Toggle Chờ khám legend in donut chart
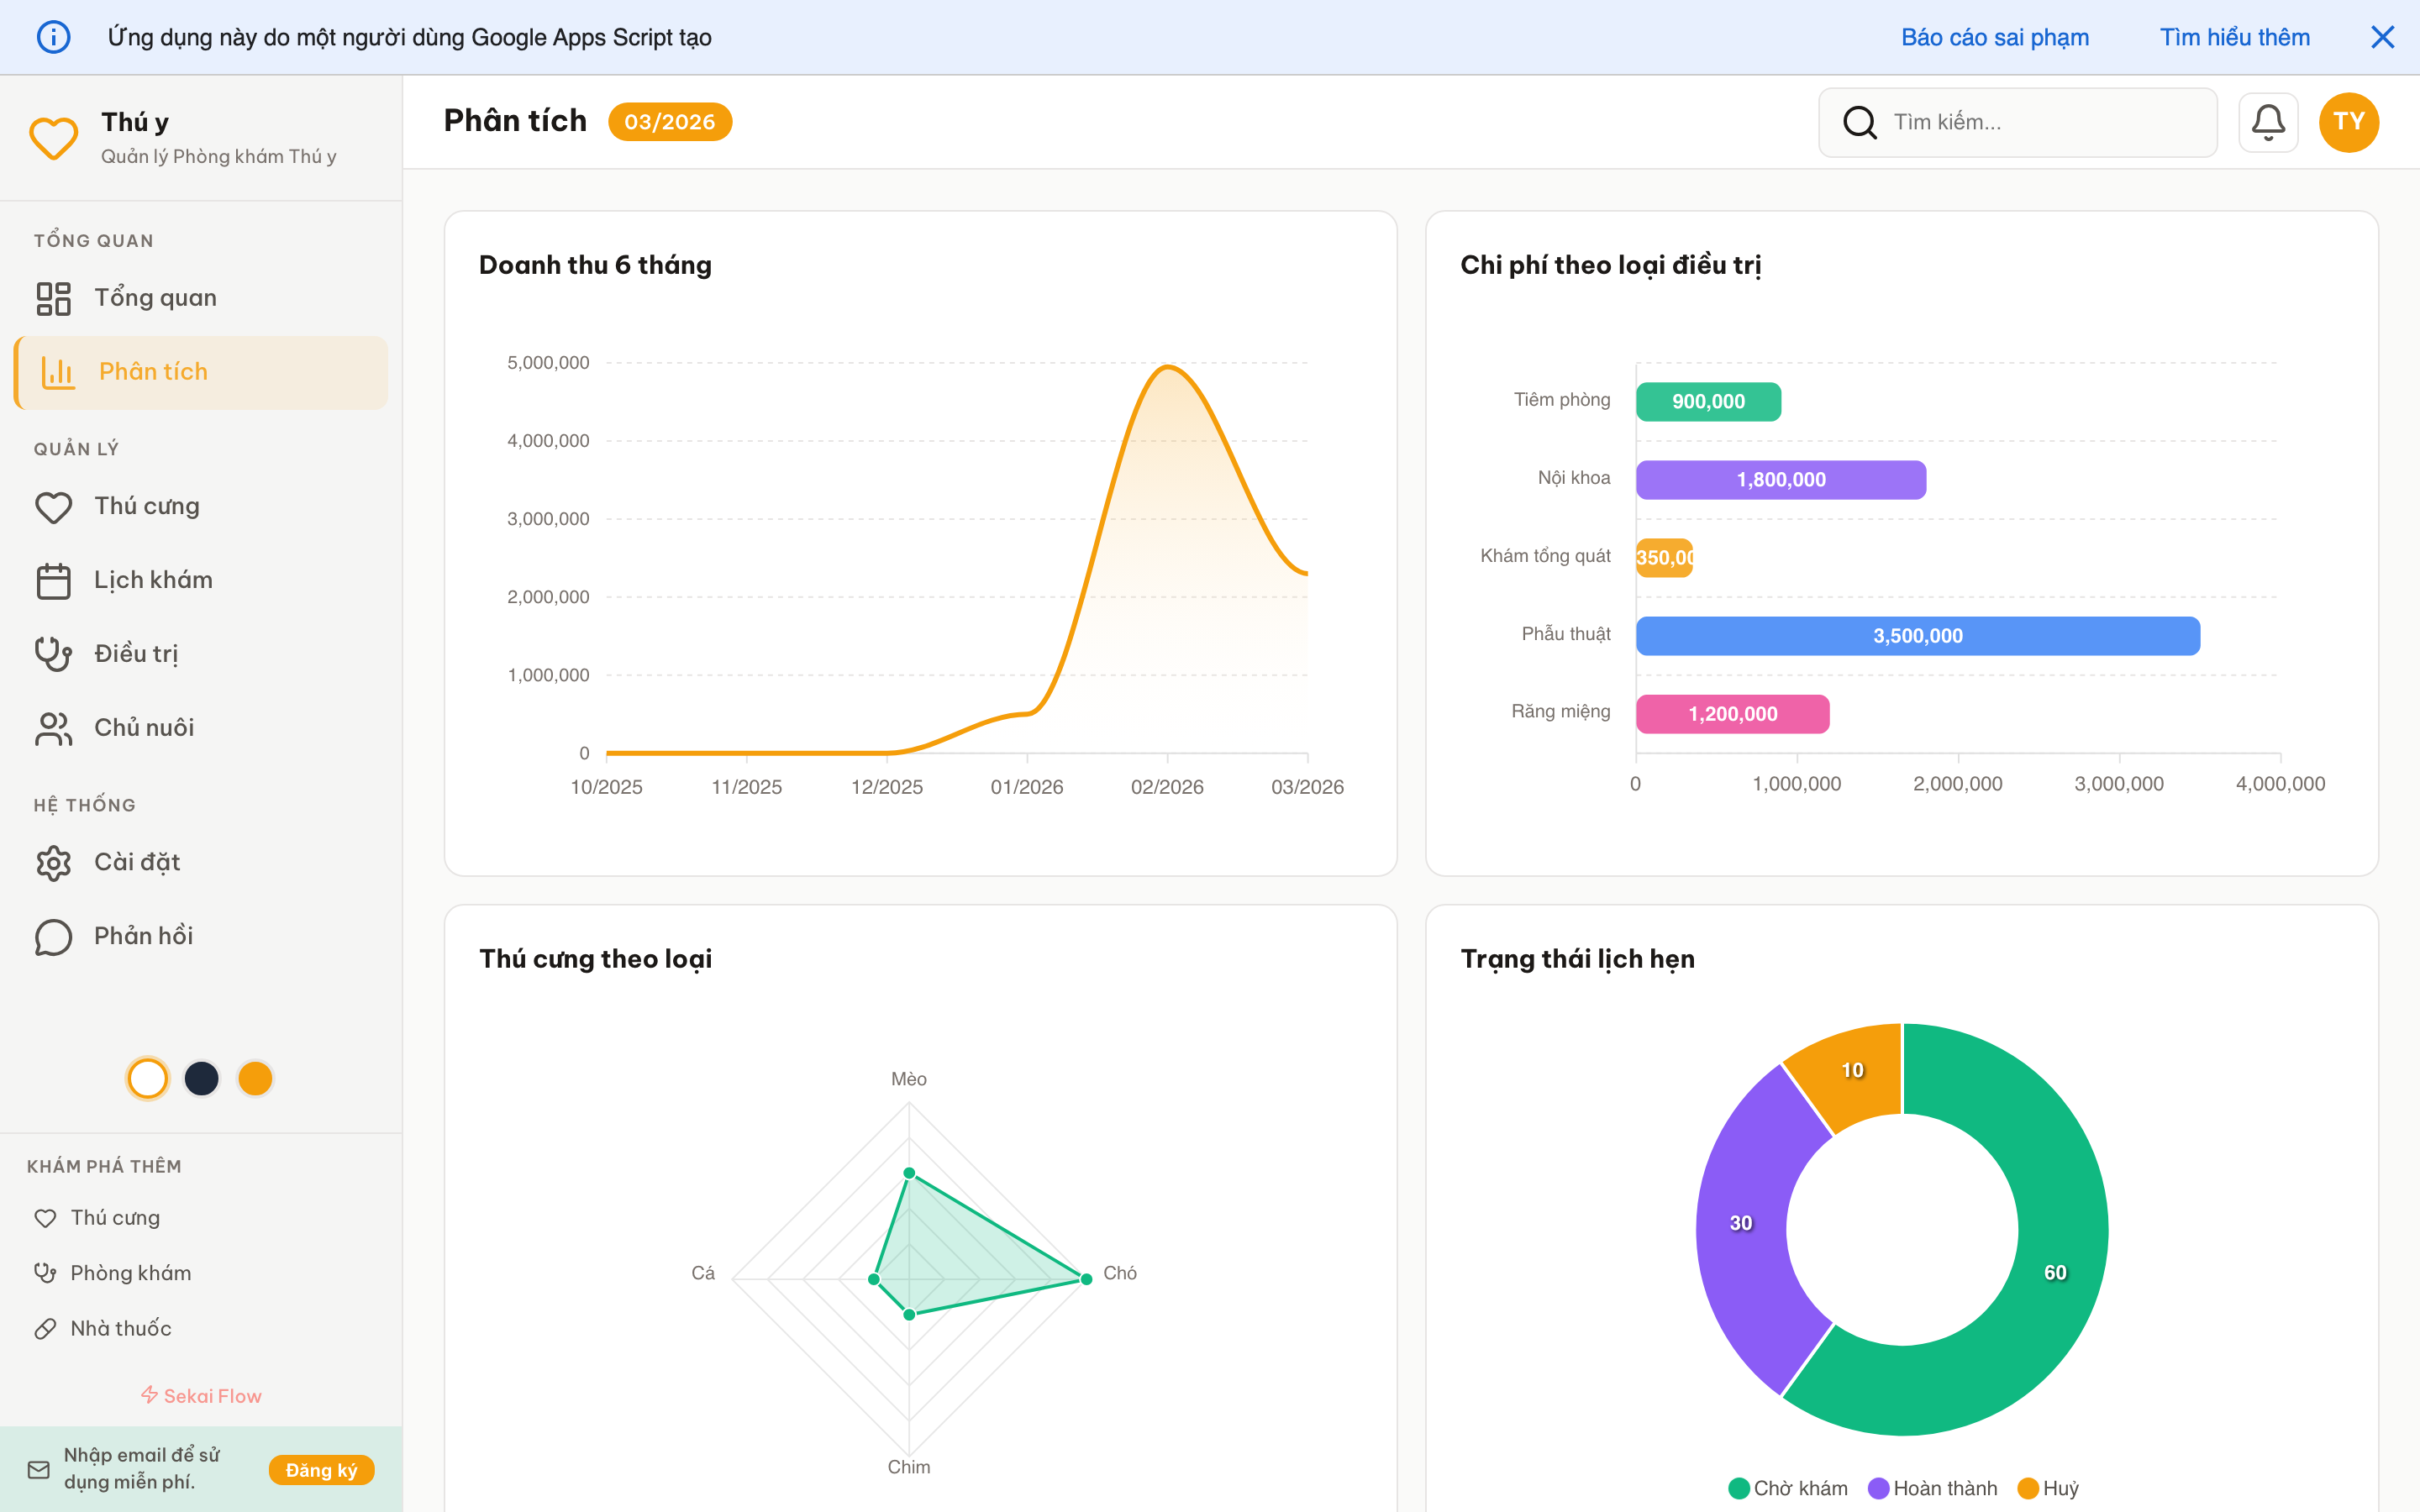2420x1512 pixels. pos(1788,1488)
